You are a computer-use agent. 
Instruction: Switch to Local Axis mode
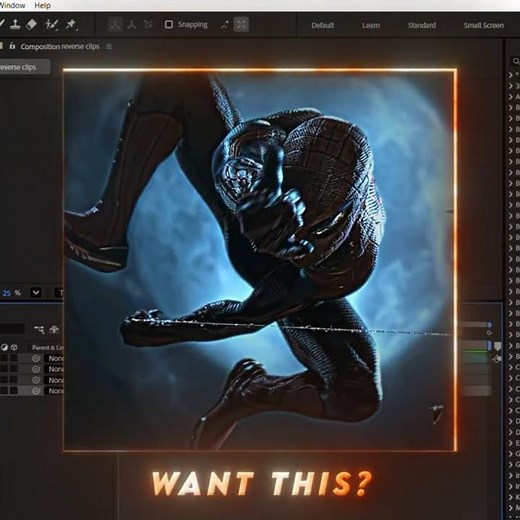tap(115, 24)
